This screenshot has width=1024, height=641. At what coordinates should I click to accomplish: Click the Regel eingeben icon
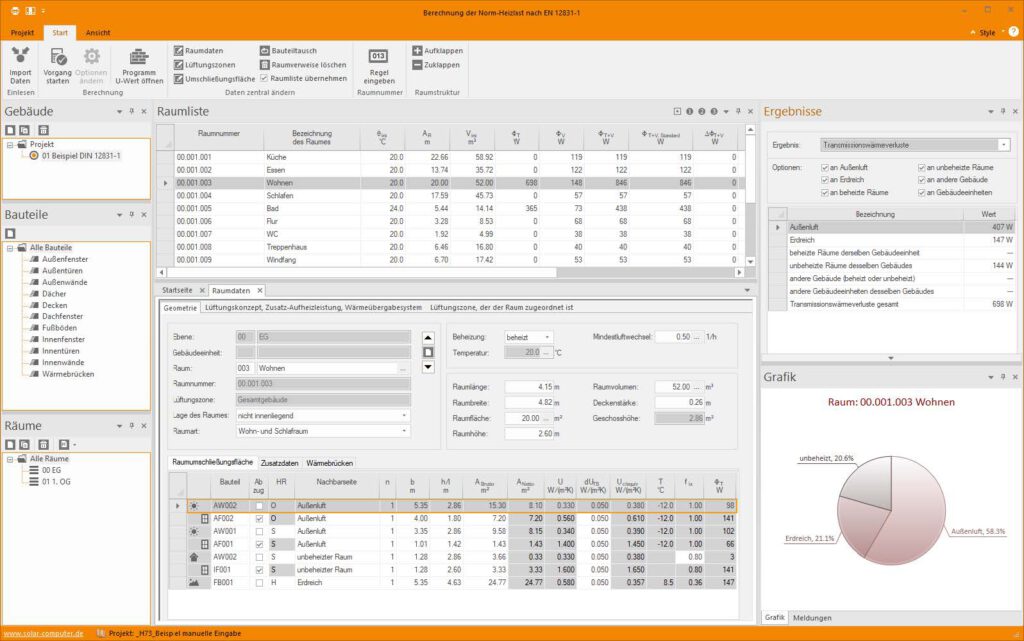[379, 56]
